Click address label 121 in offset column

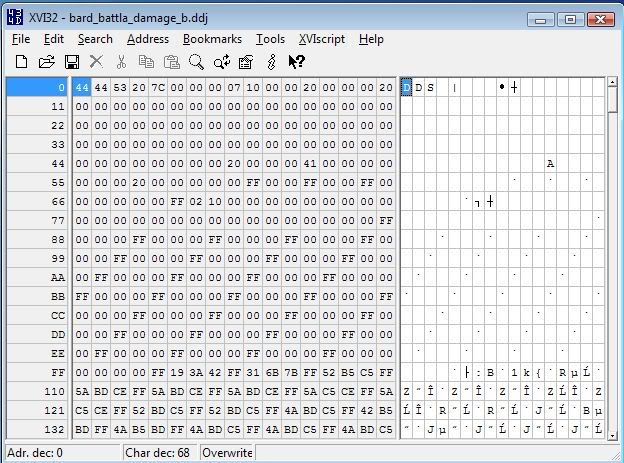pyautogui.click(x=37, y=410)
